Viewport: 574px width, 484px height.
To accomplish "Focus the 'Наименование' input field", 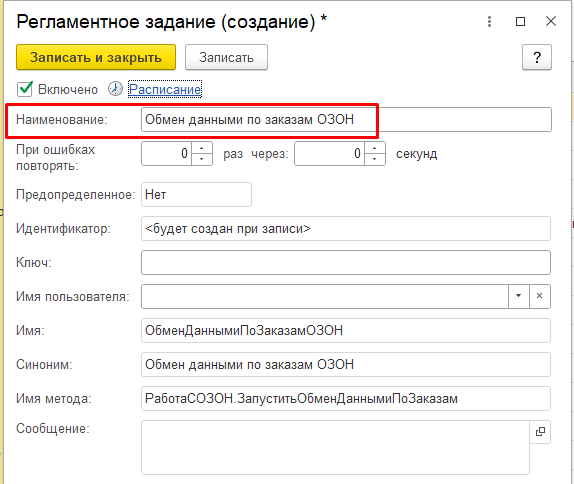I will point(346,119).
